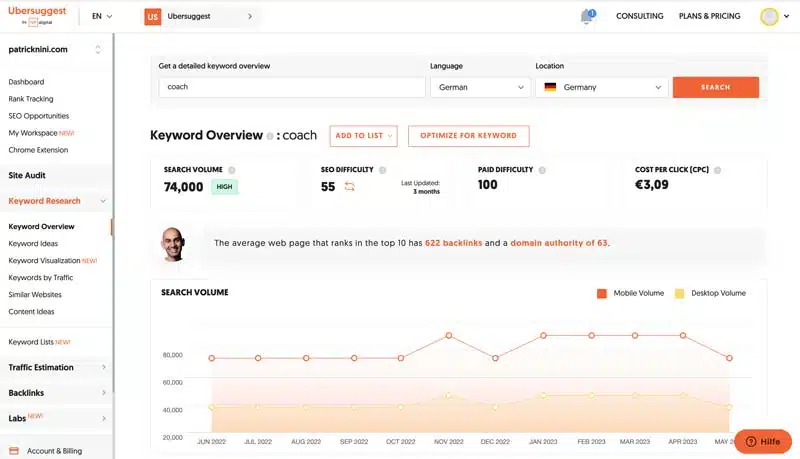Viewport: 800px width, 459px height.
Task: Click the NOV 2022 mobile volume point
Action: point(449,336)
